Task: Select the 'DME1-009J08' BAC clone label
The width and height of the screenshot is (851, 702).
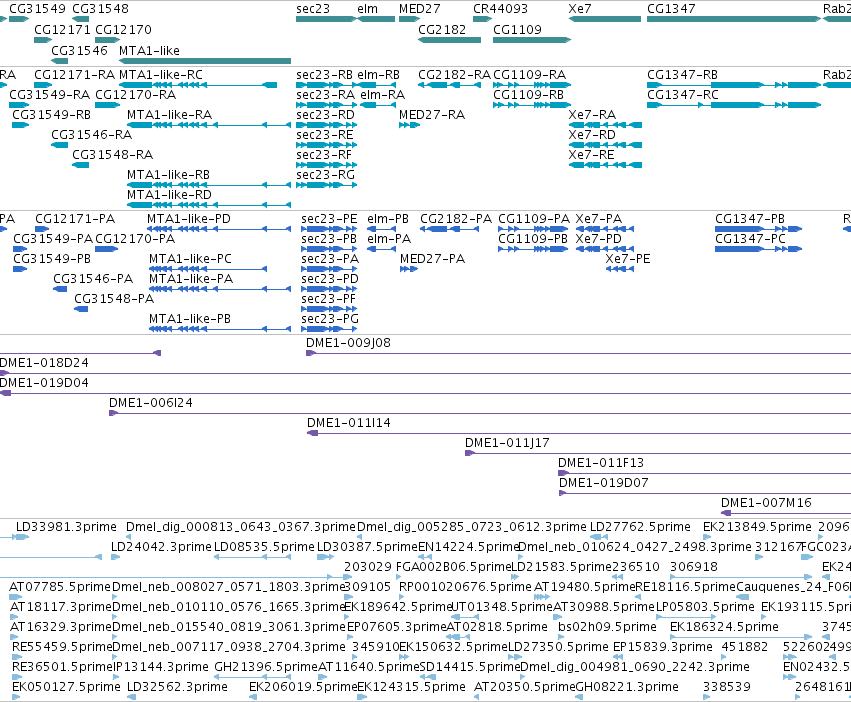Action: click(x=348, y=343)
